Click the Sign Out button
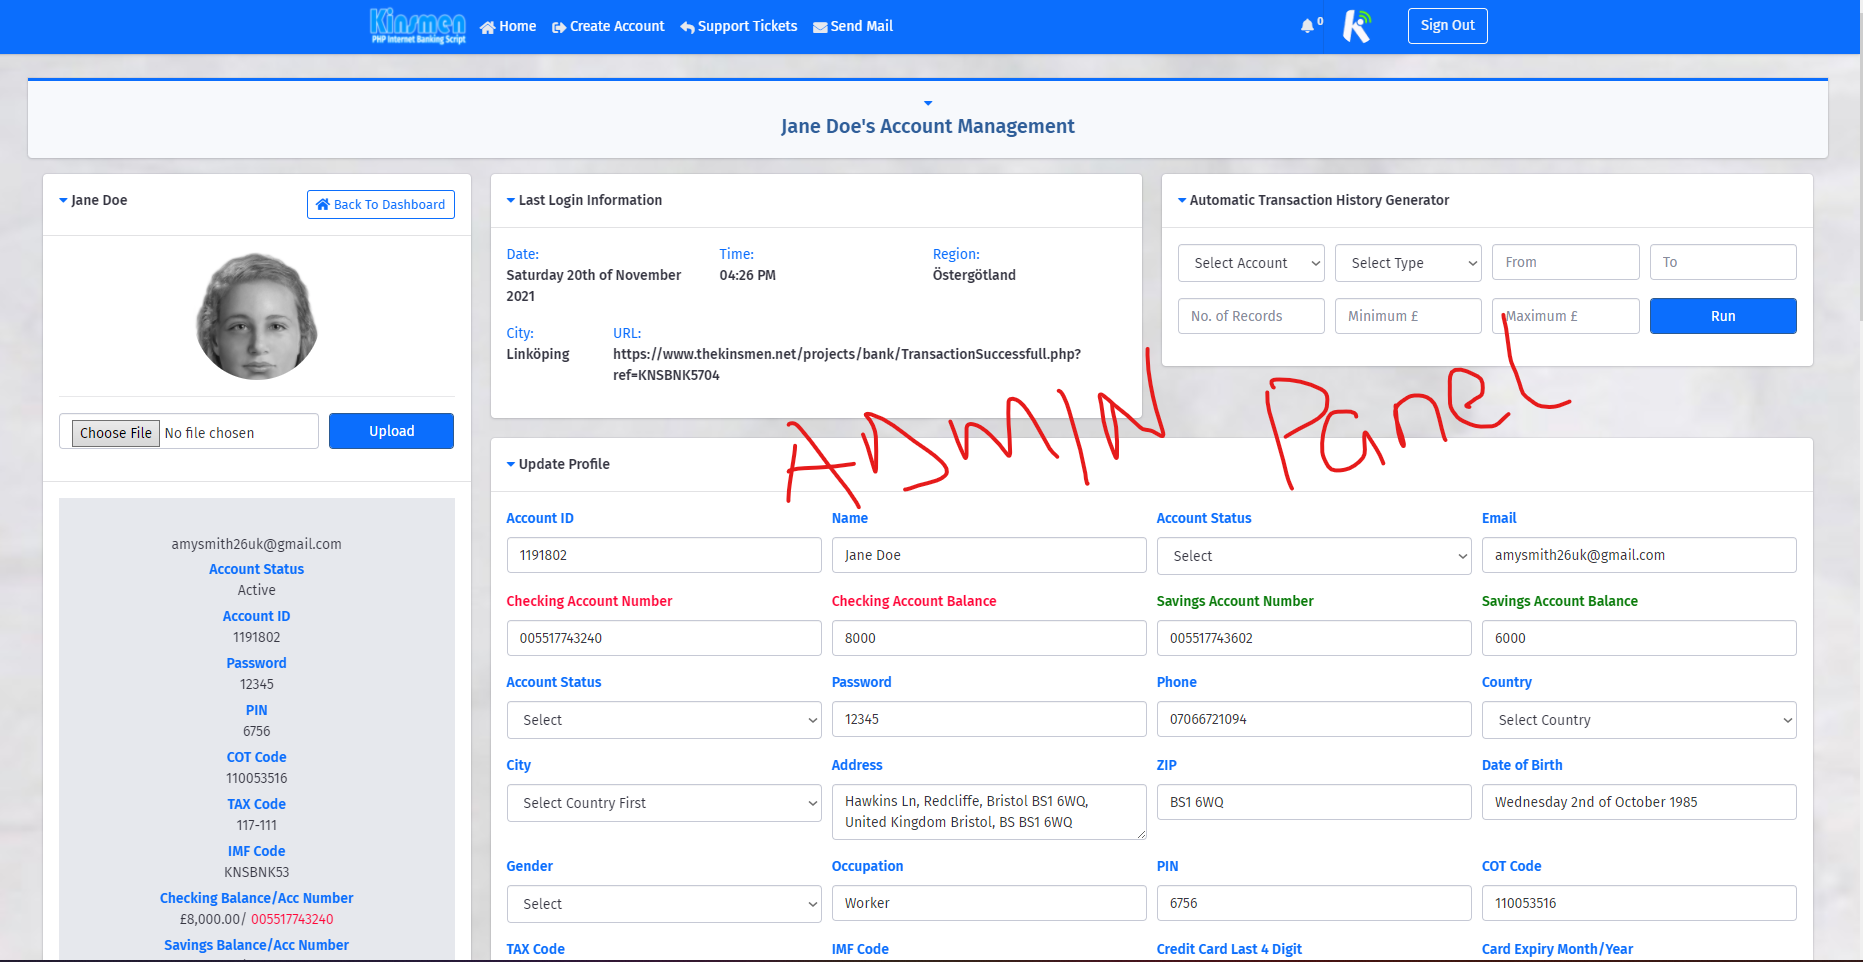This screenshot has height=962, width=1863. pos(1447,26)
